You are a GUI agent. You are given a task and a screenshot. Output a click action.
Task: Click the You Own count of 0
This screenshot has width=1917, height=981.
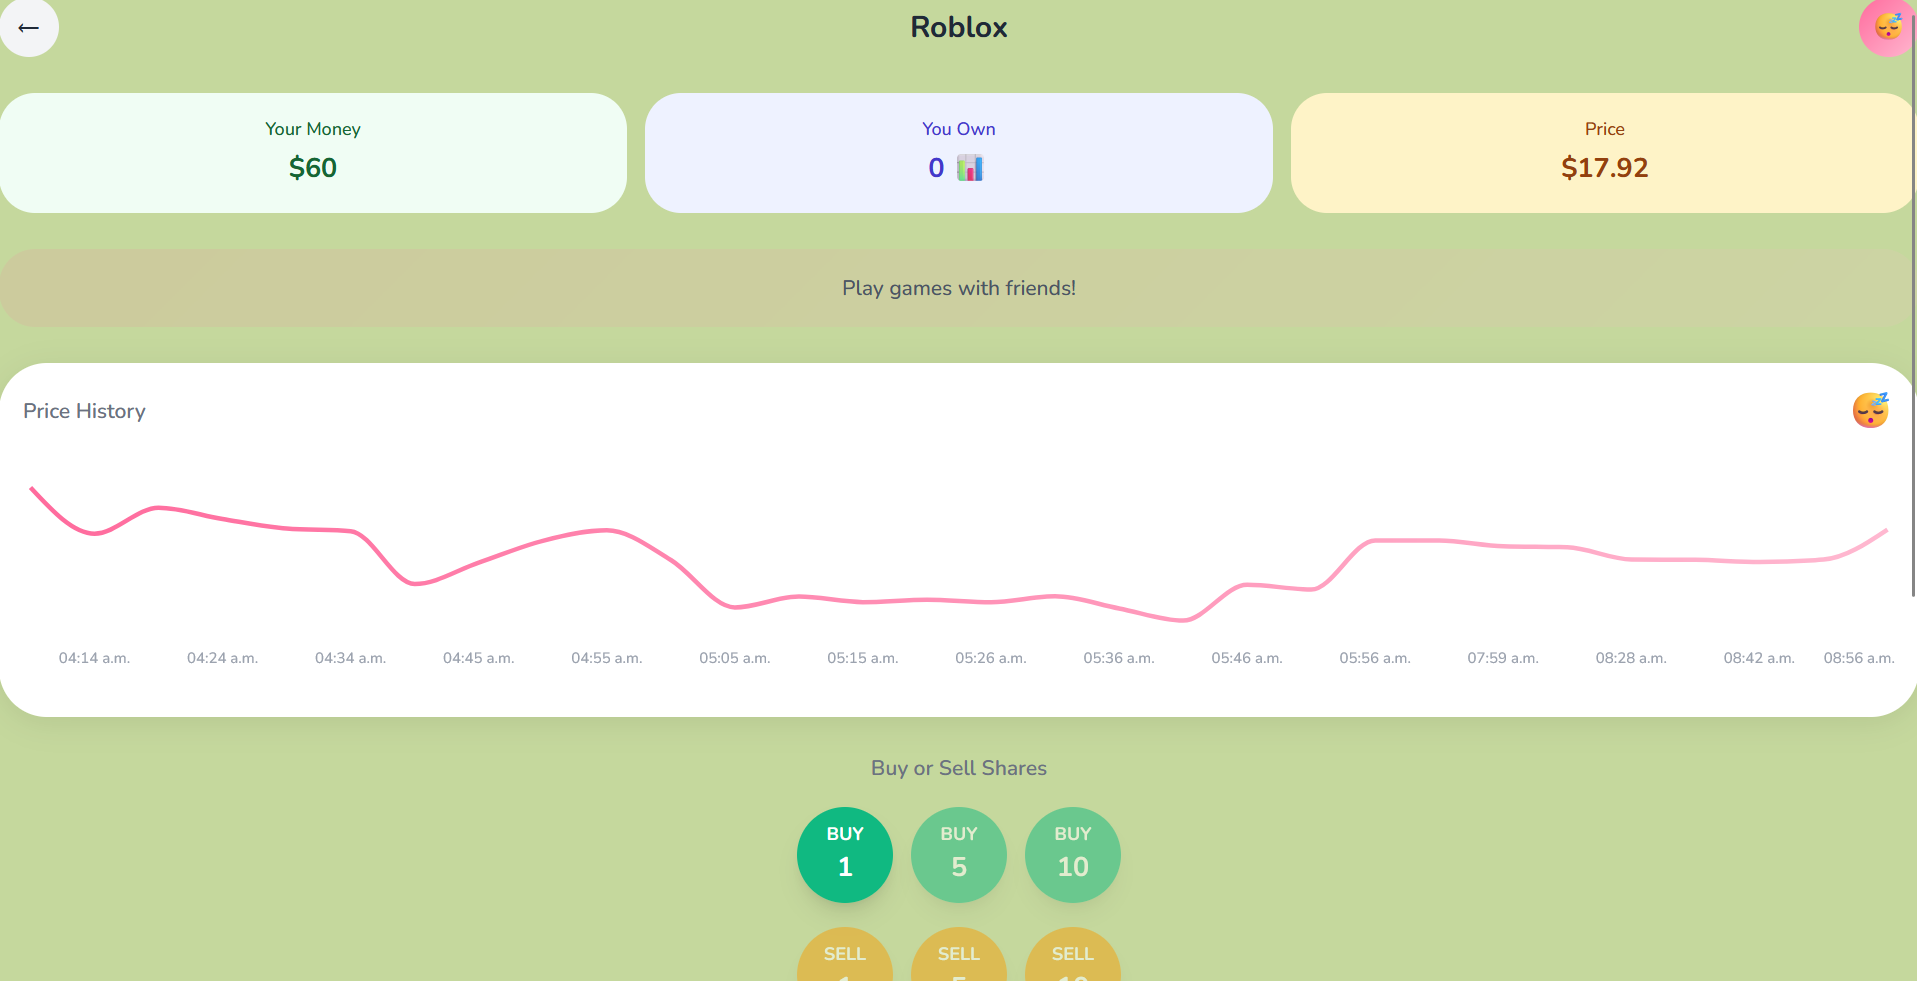pyautogui.click(x=936, y=168)
